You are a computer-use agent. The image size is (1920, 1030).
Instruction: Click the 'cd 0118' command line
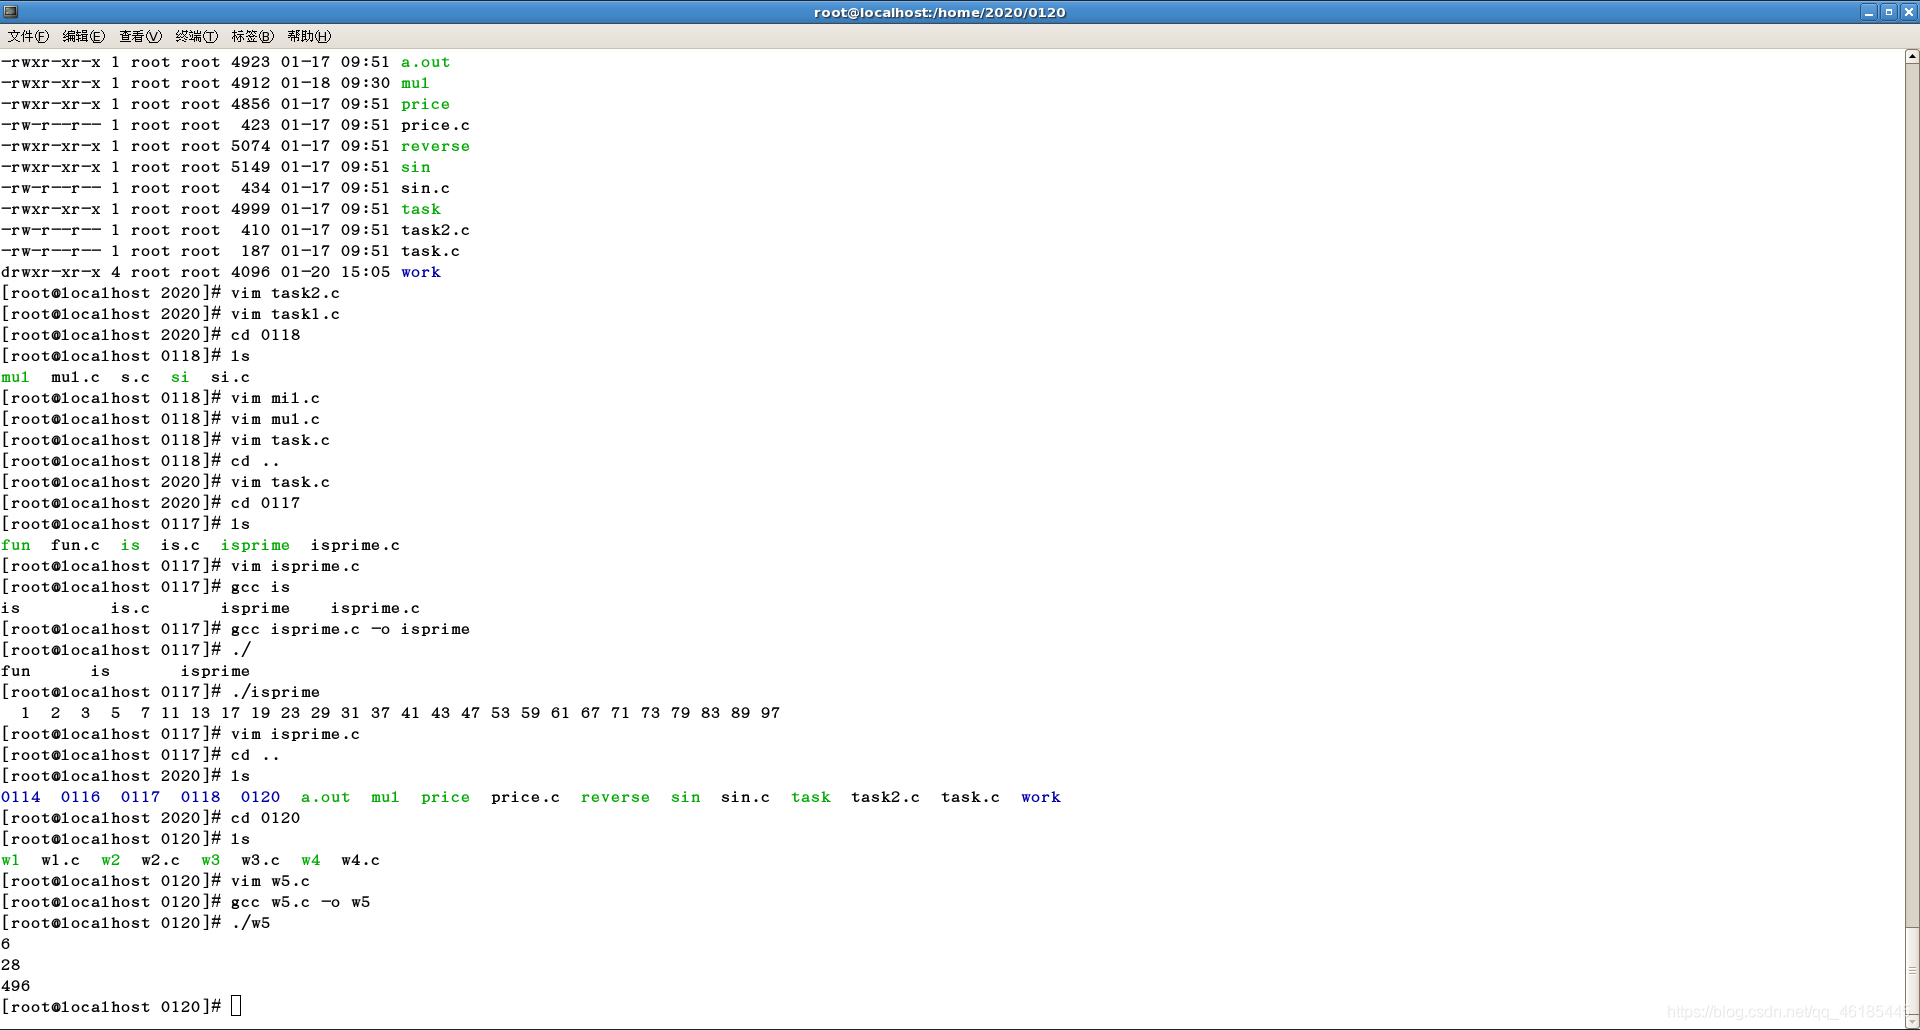pos(265,335)
